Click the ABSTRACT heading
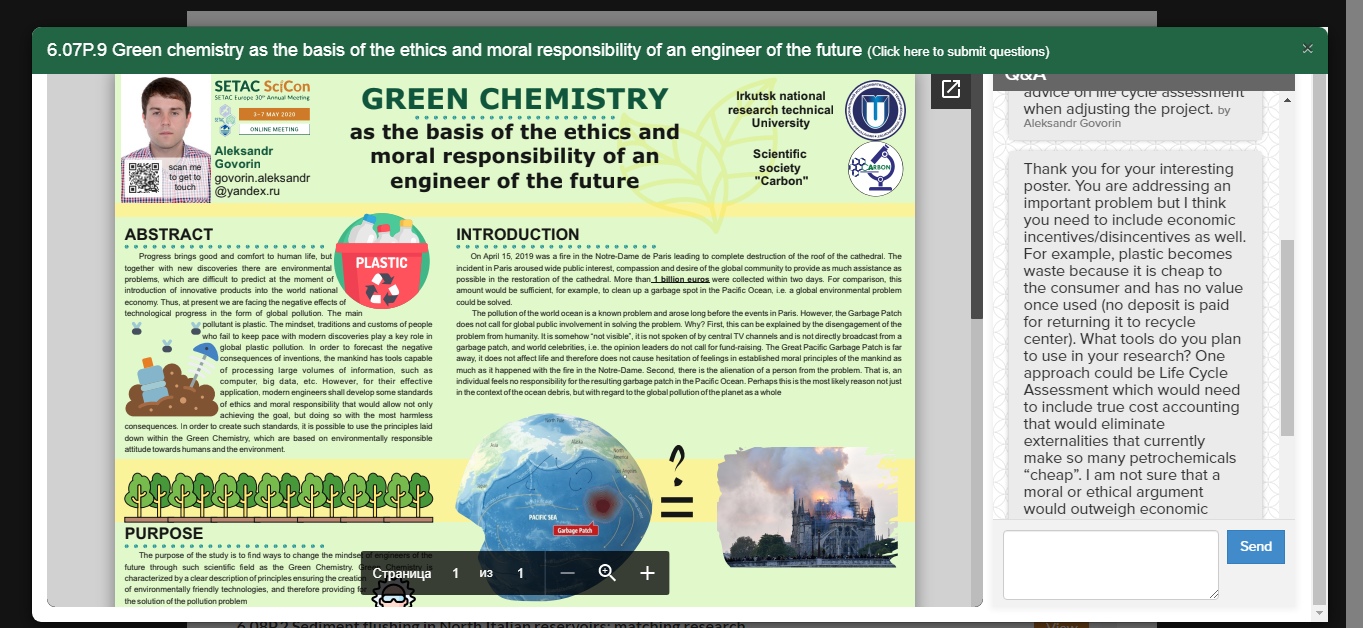The width and height of the screenshot is (1366, 628). [x=169, y=234]
